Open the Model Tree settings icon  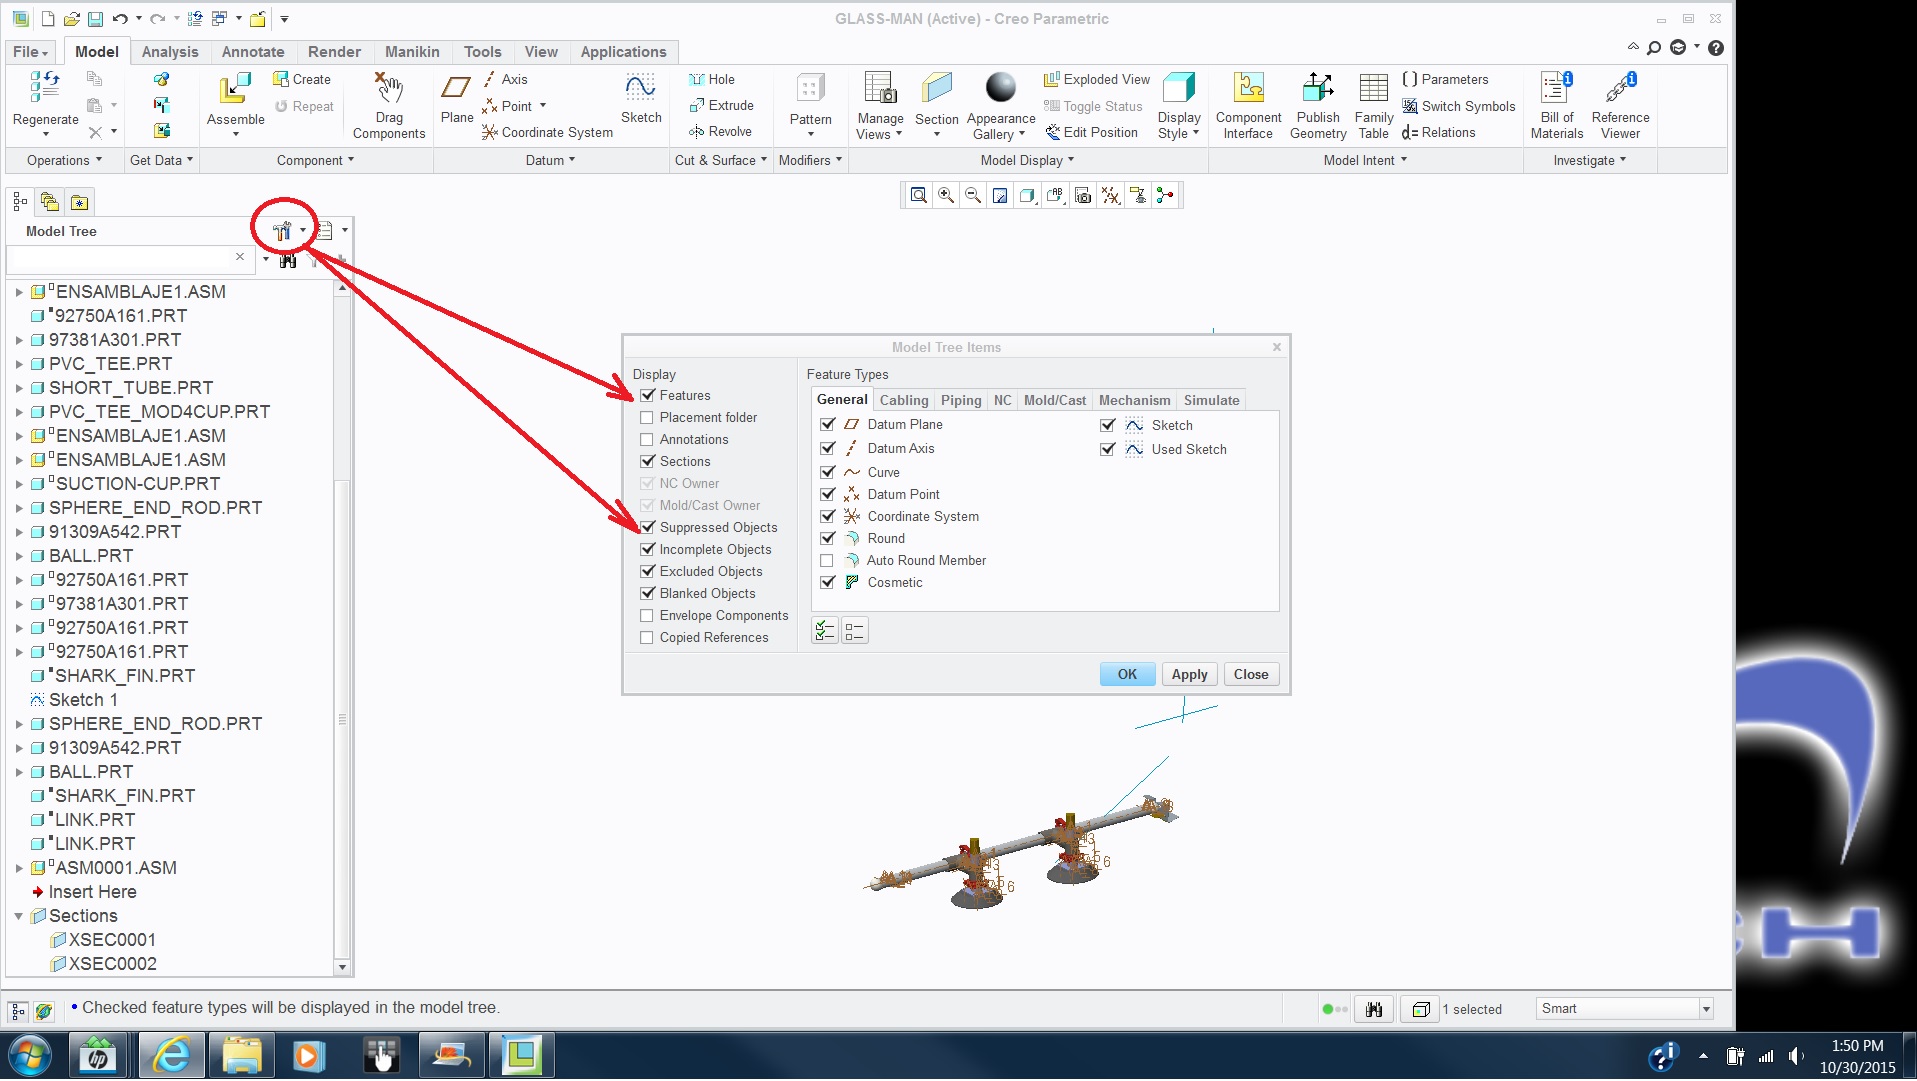283,231
